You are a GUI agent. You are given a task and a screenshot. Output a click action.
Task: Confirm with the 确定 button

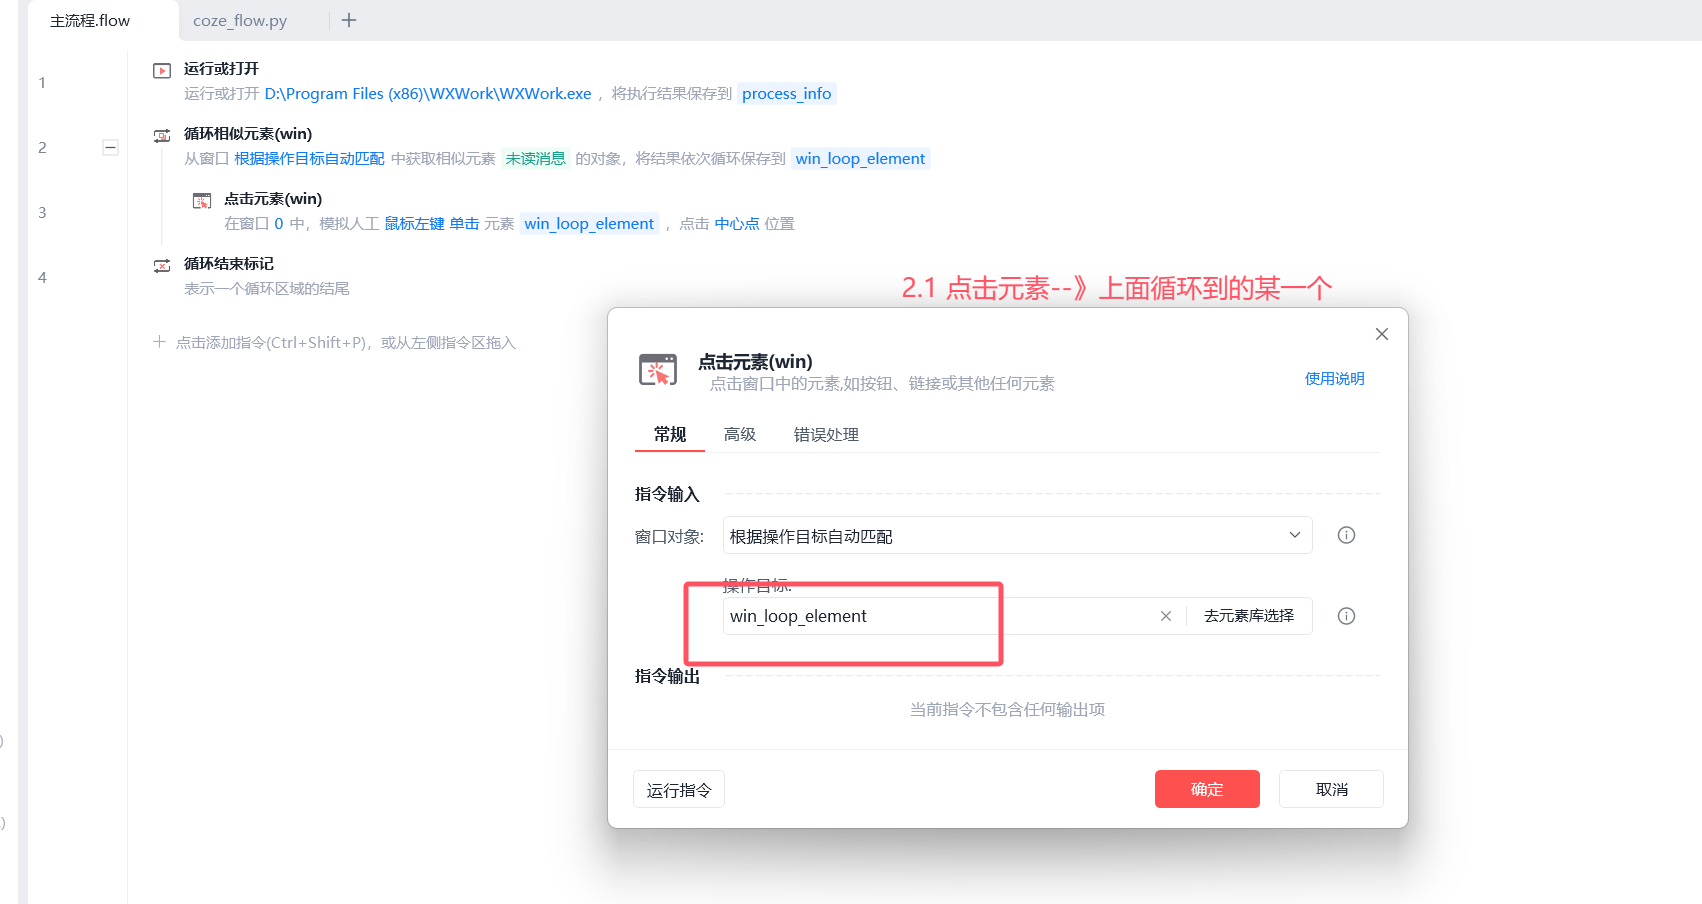click(x=1207, y=789)
